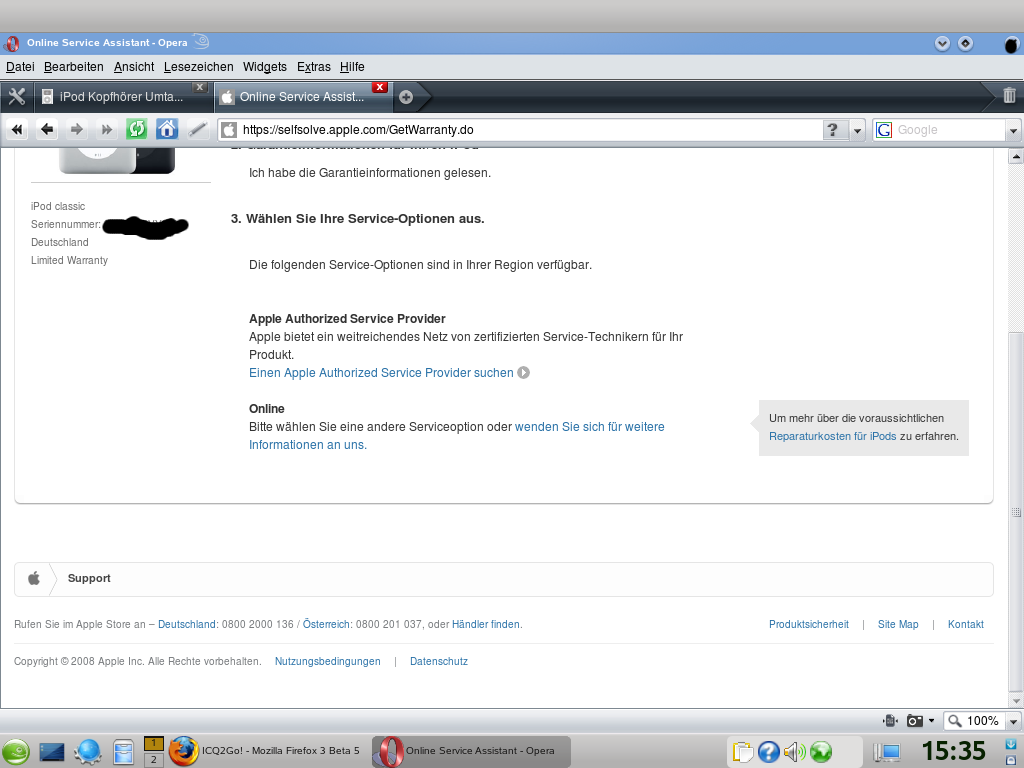Click the Support breadcrumb label
Image resolution: width=1024 pixels, height=768 pixels.
tap(89, 578)
